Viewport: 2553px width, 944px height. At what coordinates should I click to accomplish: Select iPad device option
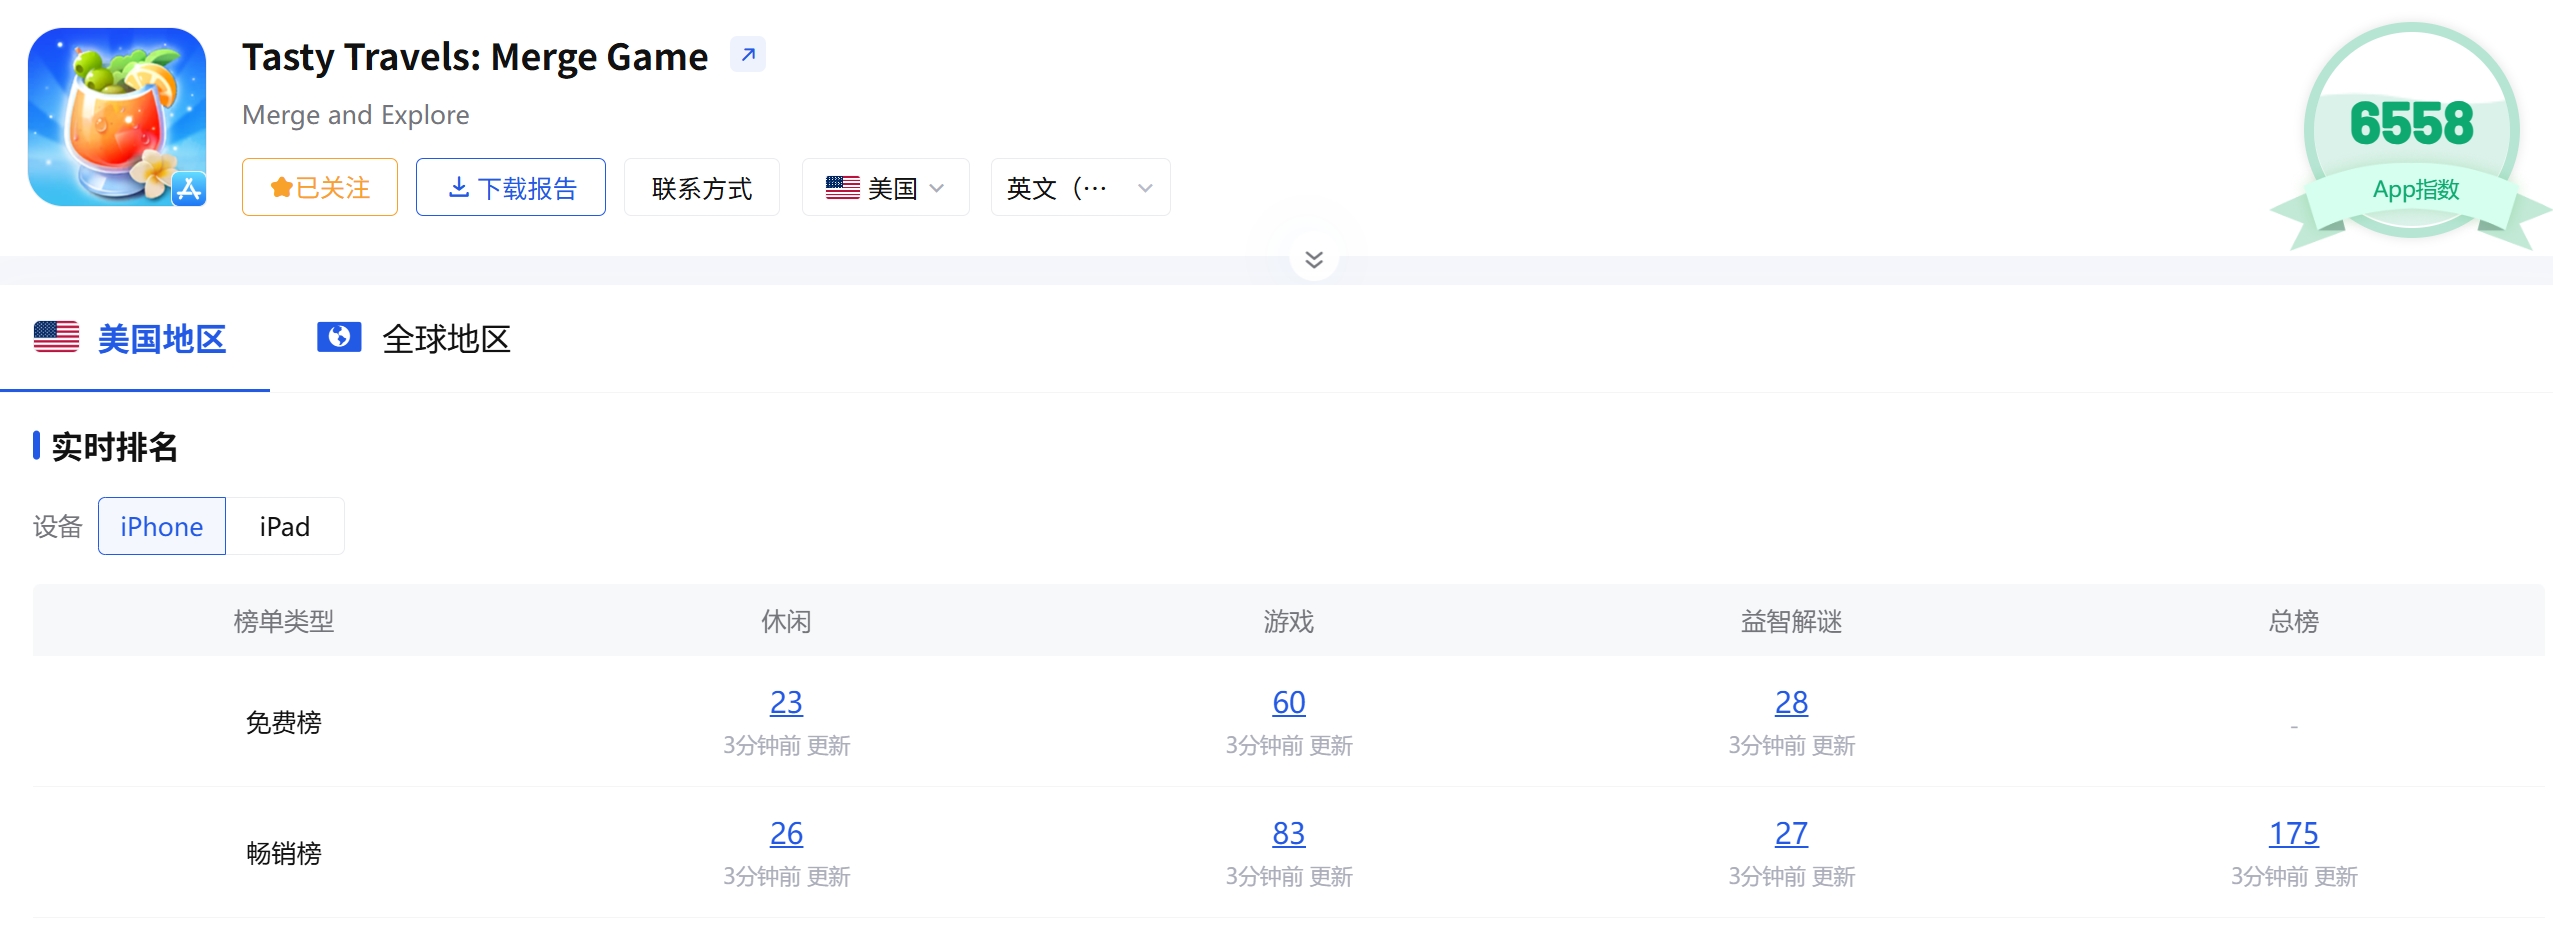tap(285, 526)
